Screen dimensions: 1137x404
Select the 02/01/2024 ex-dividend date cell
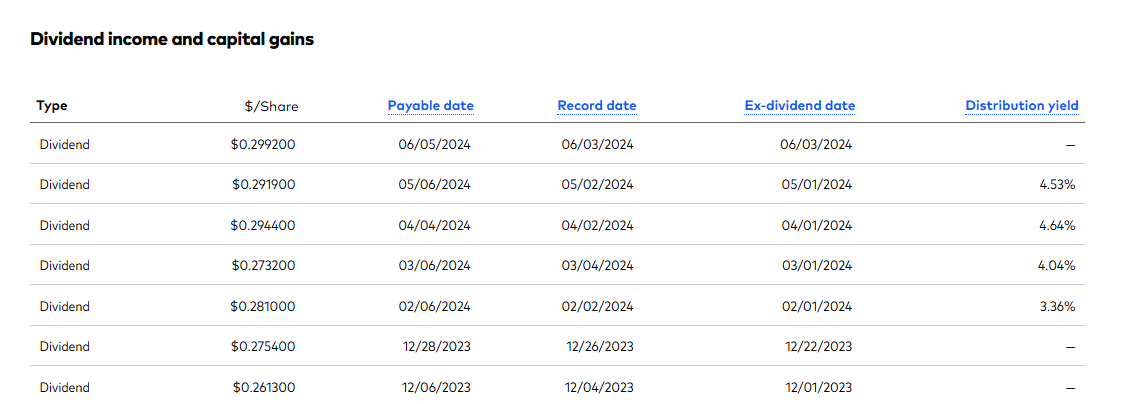click(816, 306)
